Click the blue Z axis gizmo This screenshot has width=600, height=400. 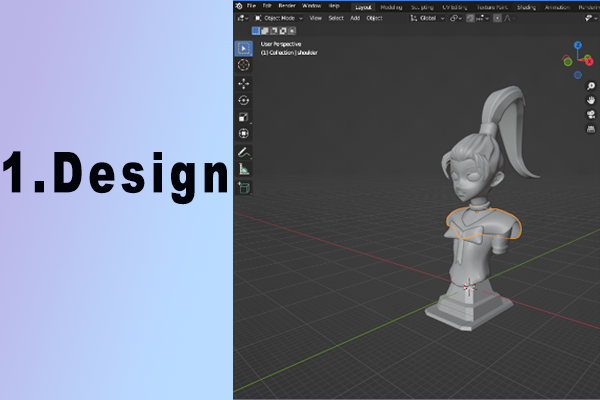coord(579,45)
